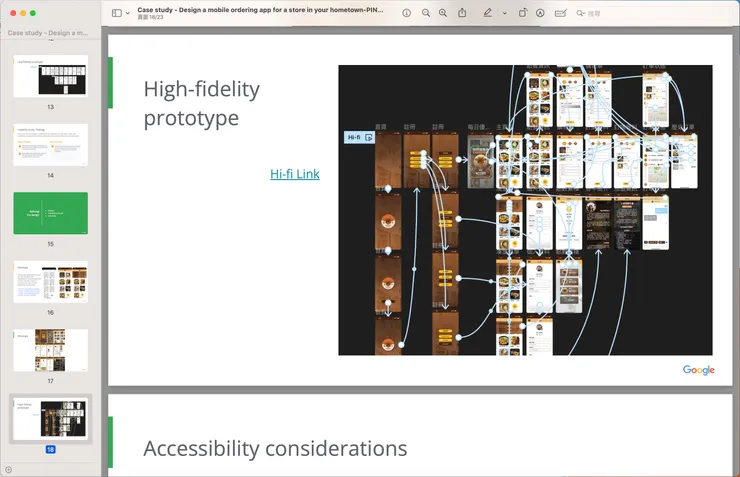Image resolution: width=740 pixels, height=477 pixels.
Task: Click the sidebar document name header
Action: (48, 33)
